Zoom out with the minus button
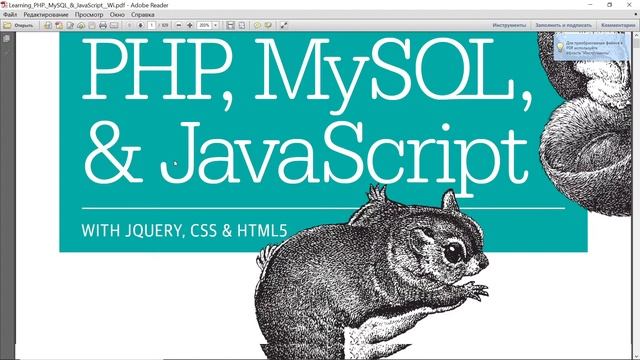 tap(179, 25)
